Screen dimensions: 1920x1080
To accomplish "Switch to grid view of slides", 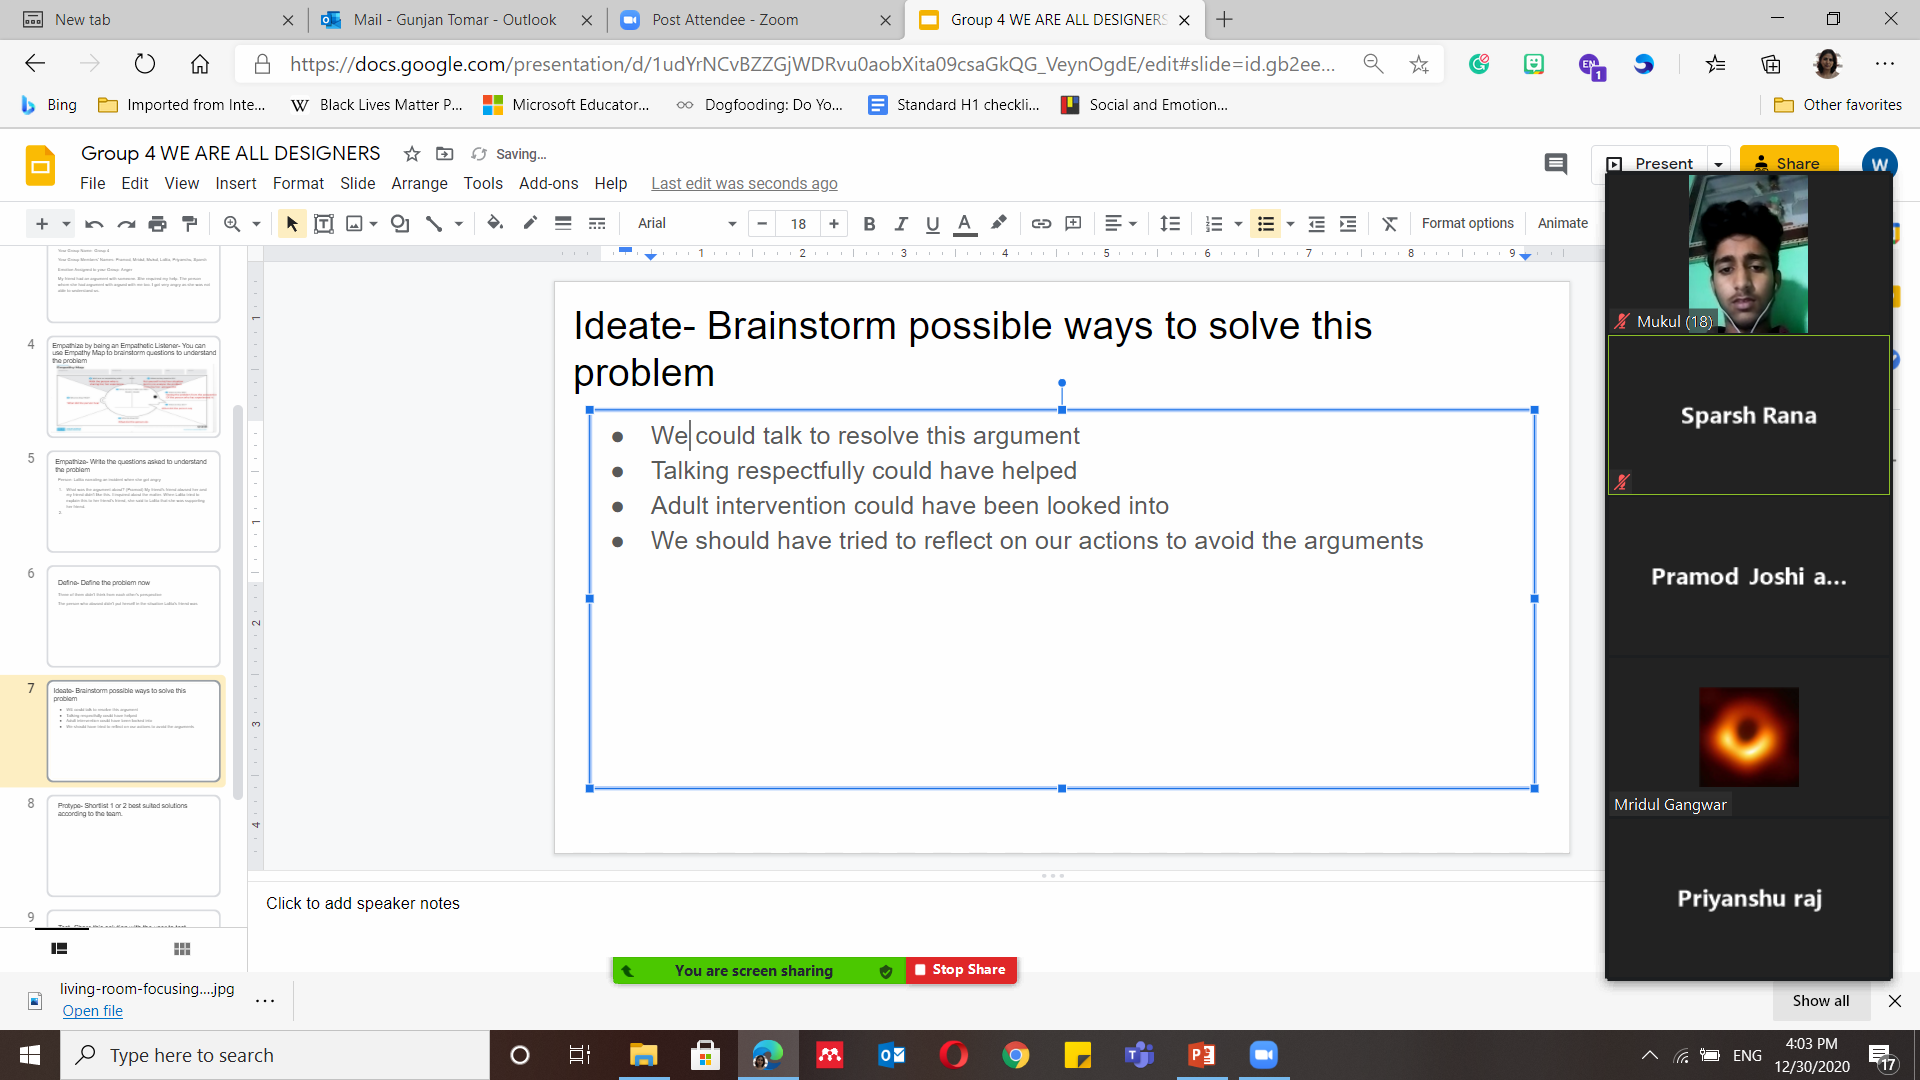I will click(x=182, y=949).
